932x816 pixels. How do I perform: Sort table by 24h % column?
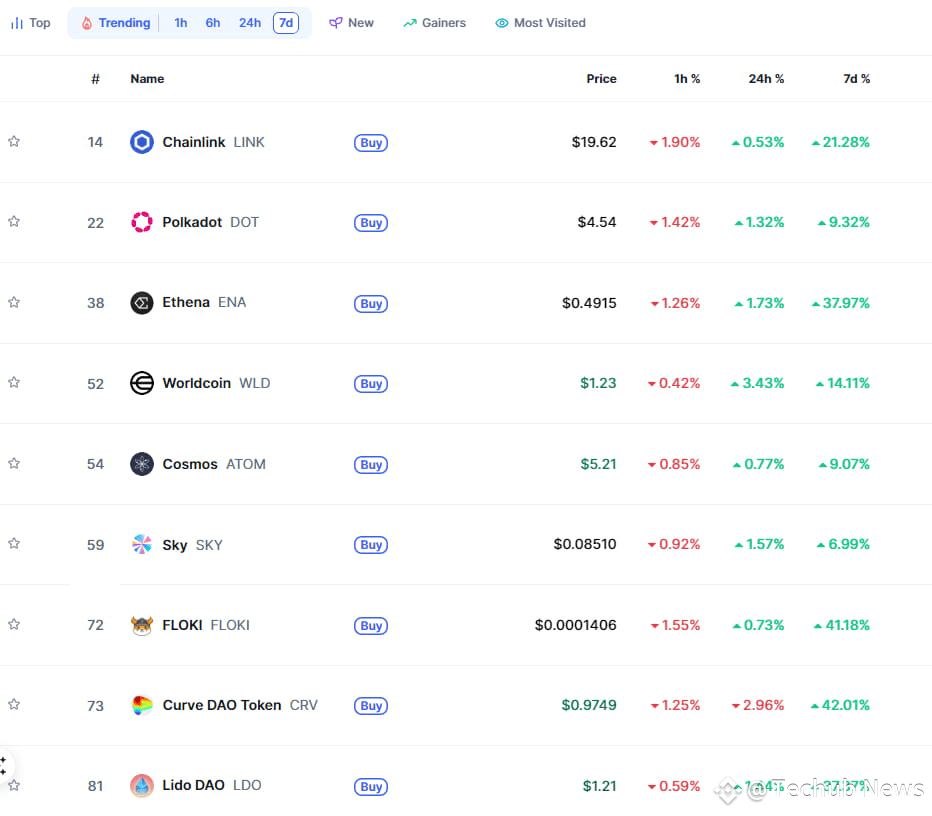pyautogui.click(x=766, y=78)
